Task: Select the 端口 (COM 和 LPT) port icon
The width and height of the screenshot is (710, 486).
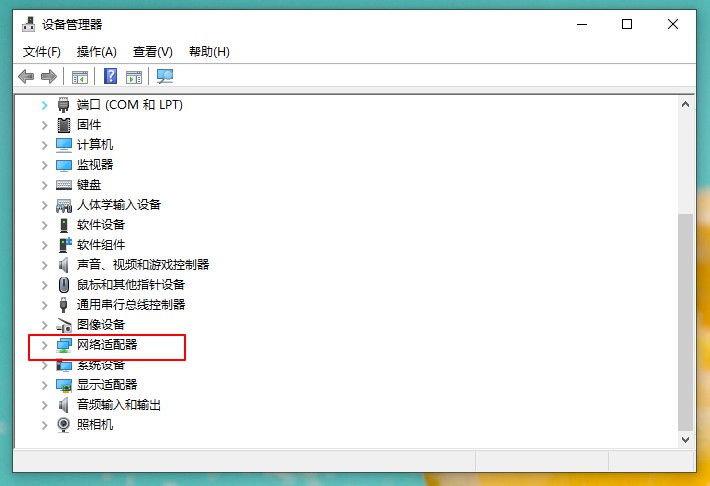Action: click(63, 105)
